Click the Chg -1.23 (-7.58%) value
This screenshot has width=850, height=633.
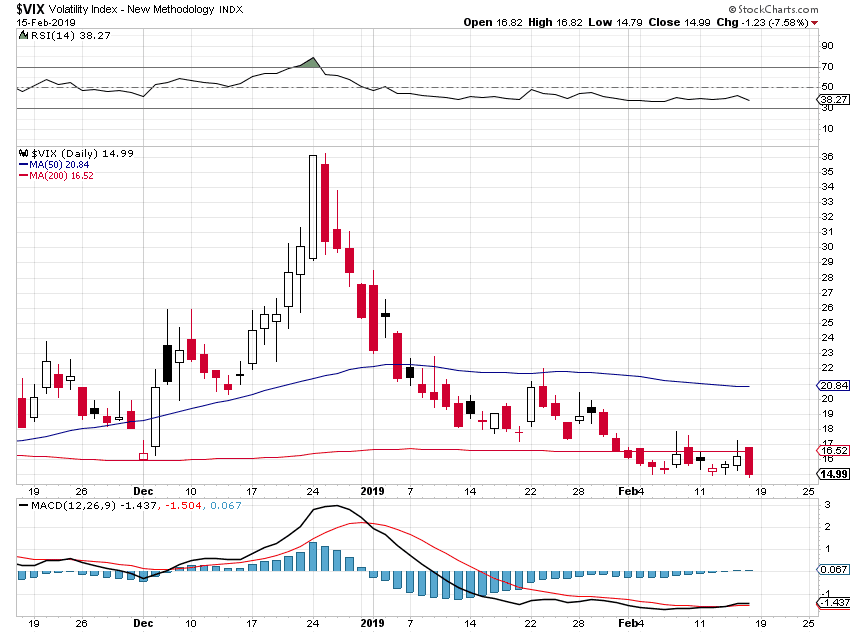click(x=762, y=22)
